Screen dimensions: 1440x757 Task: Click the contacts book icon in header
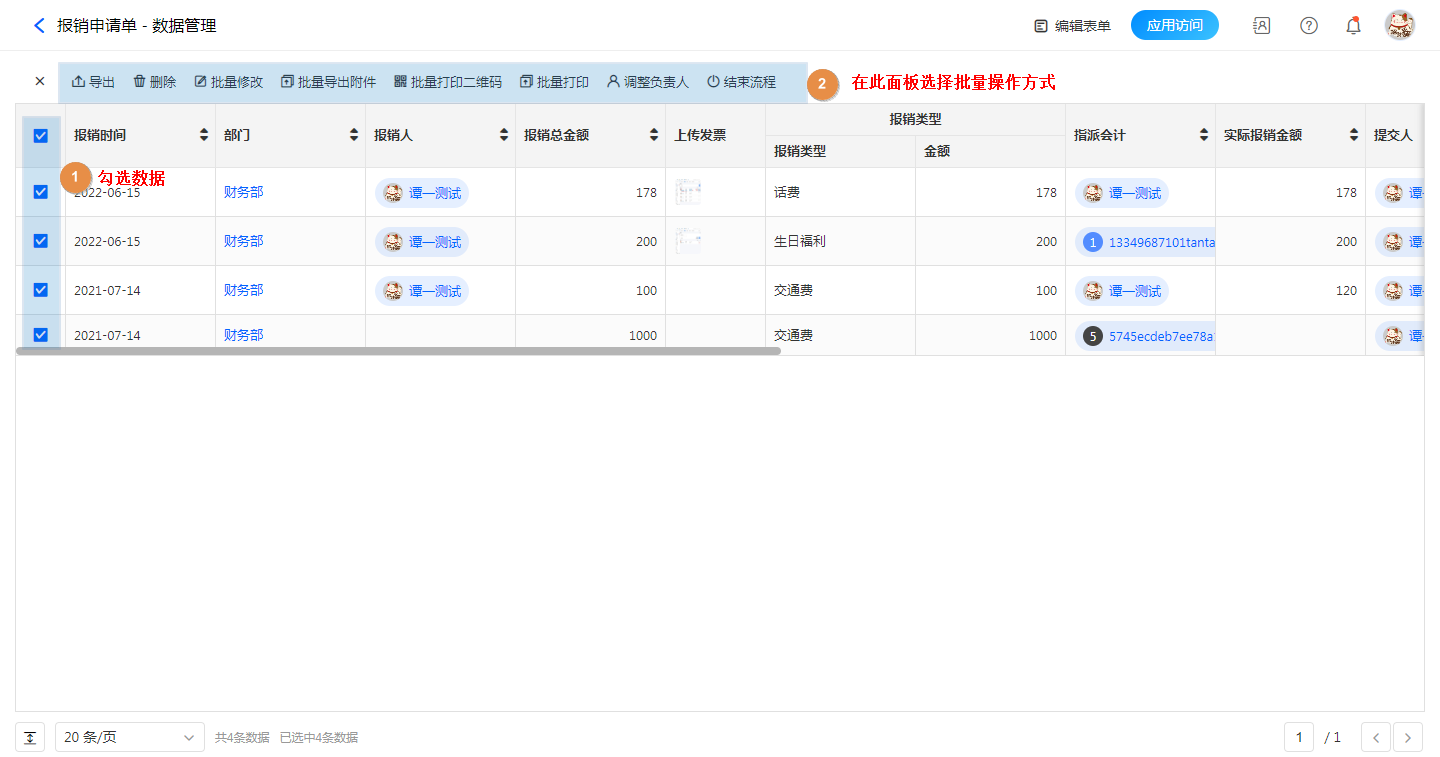pyautogui.click(x=1261, y=26)
